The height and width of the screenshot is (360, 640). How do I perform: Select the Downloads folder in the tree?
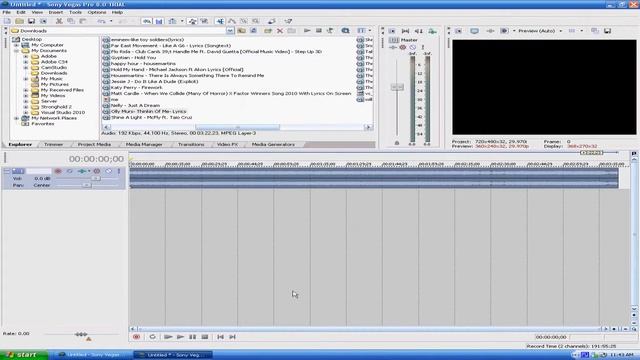tap(53, 73)
